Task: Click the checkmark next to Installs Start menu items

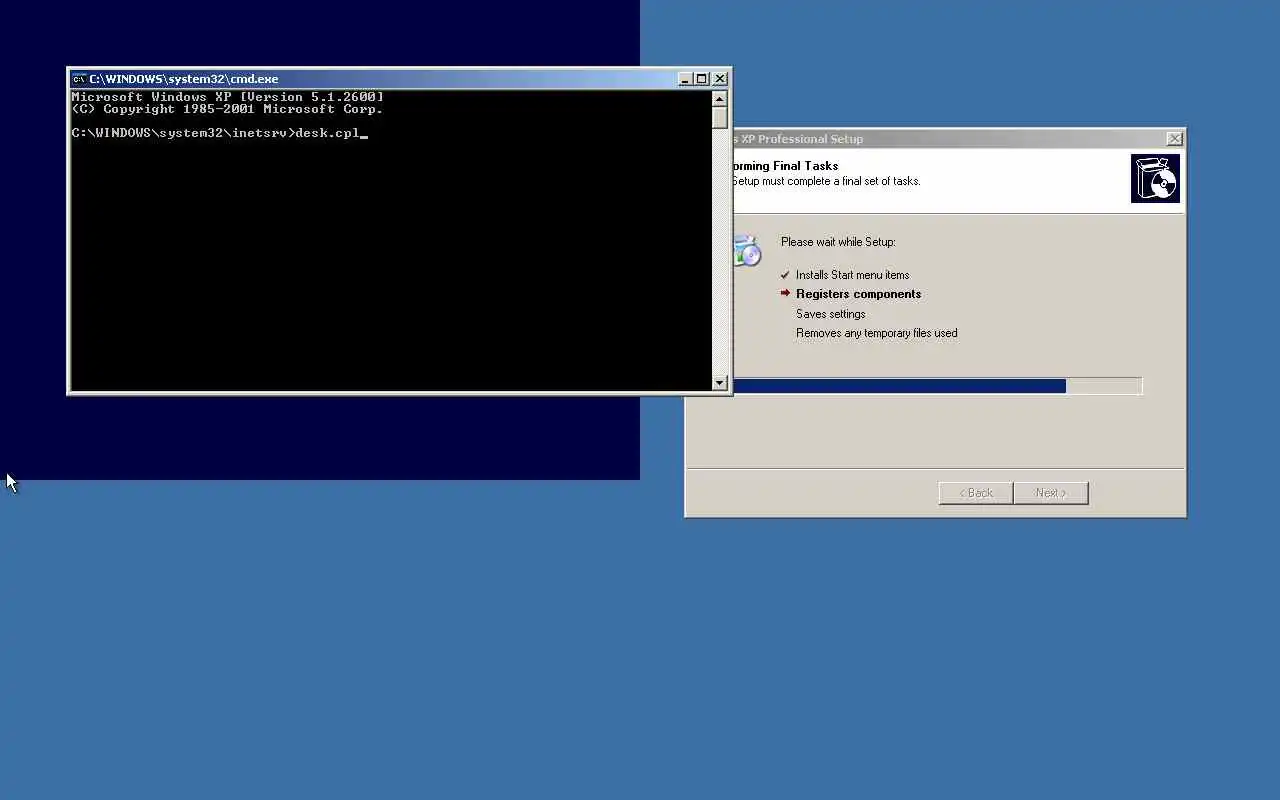Action: pos(785,275)
